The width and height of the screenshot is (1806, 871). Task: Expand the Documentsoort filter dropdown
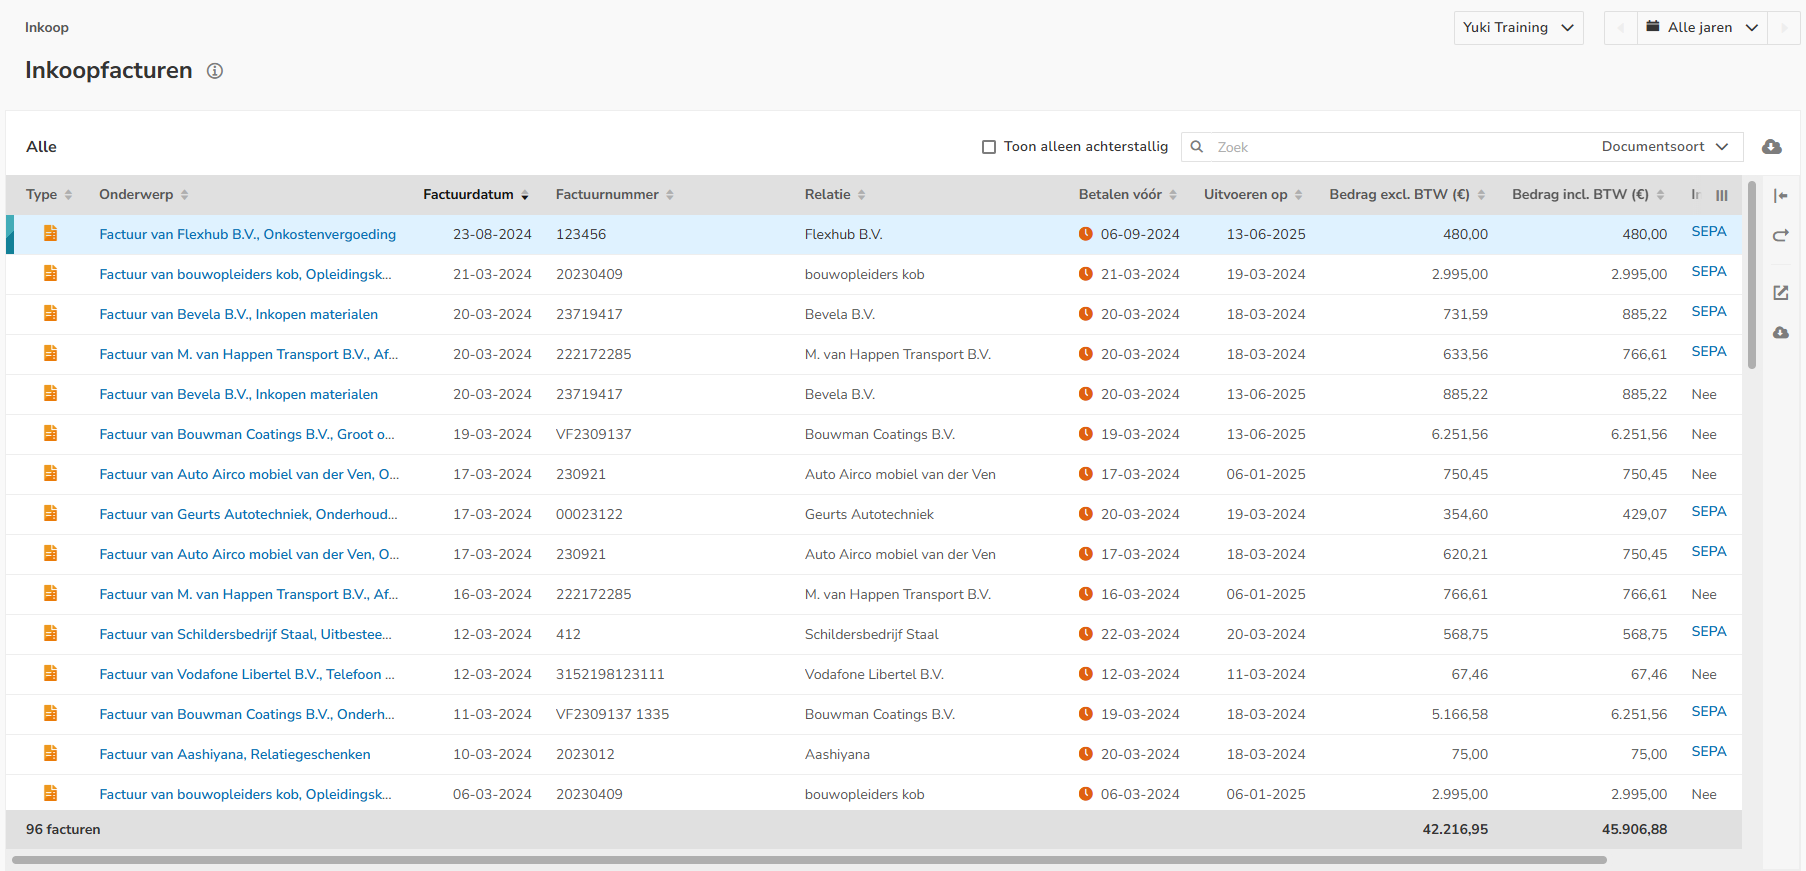(x=1665, y=147)
